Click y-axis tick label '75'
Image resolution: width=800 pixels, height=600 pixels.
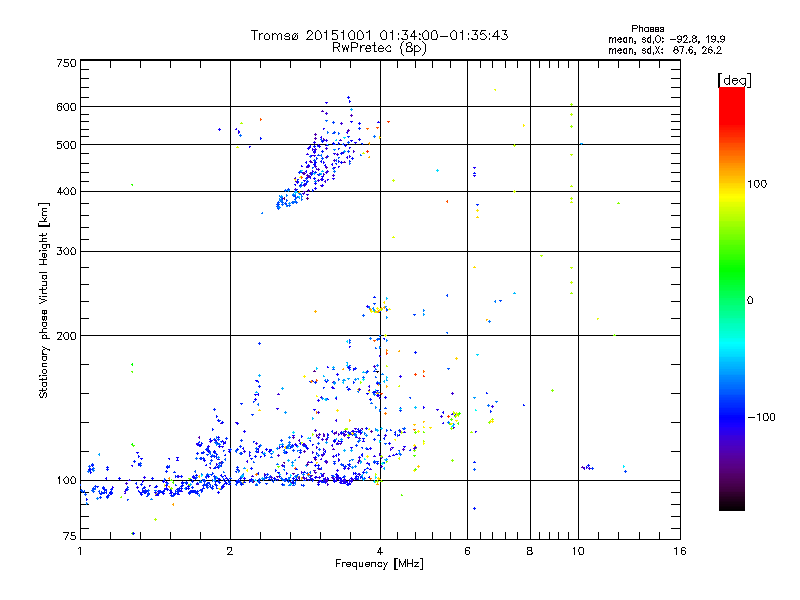click(x=69, y=536)
